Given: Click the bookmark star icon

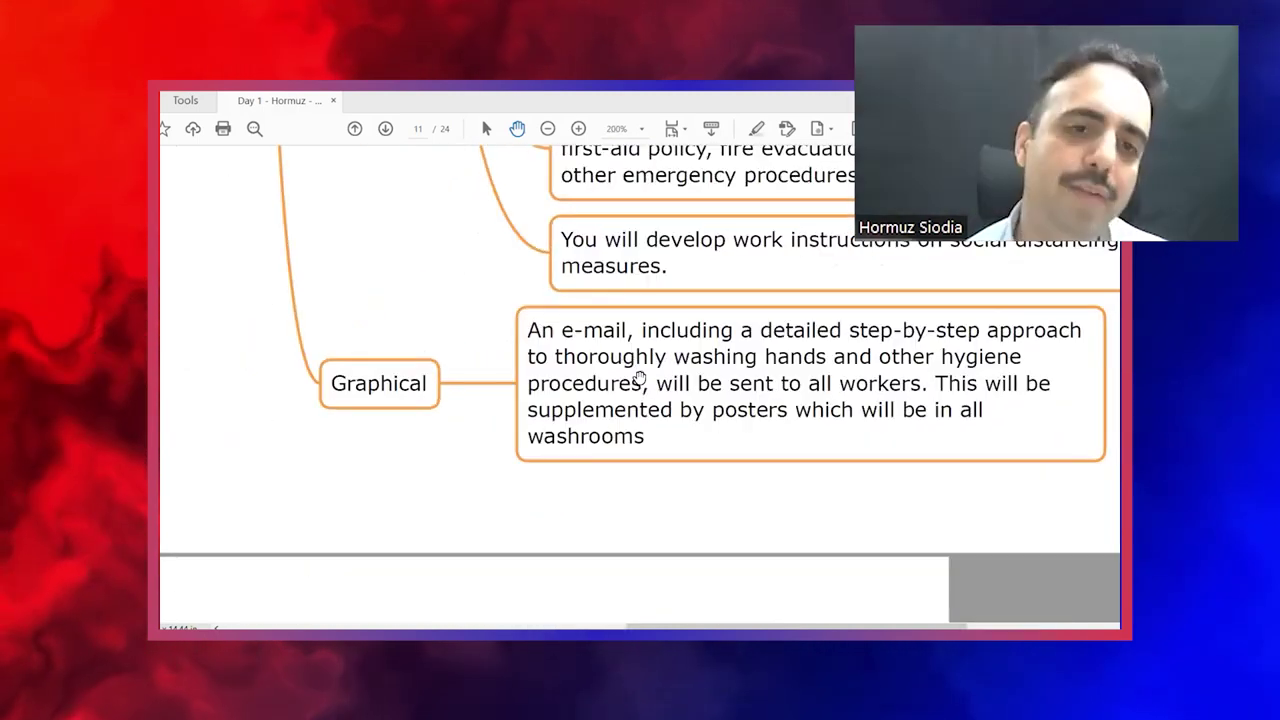Looking at the screenshot, I should [165, 129].
